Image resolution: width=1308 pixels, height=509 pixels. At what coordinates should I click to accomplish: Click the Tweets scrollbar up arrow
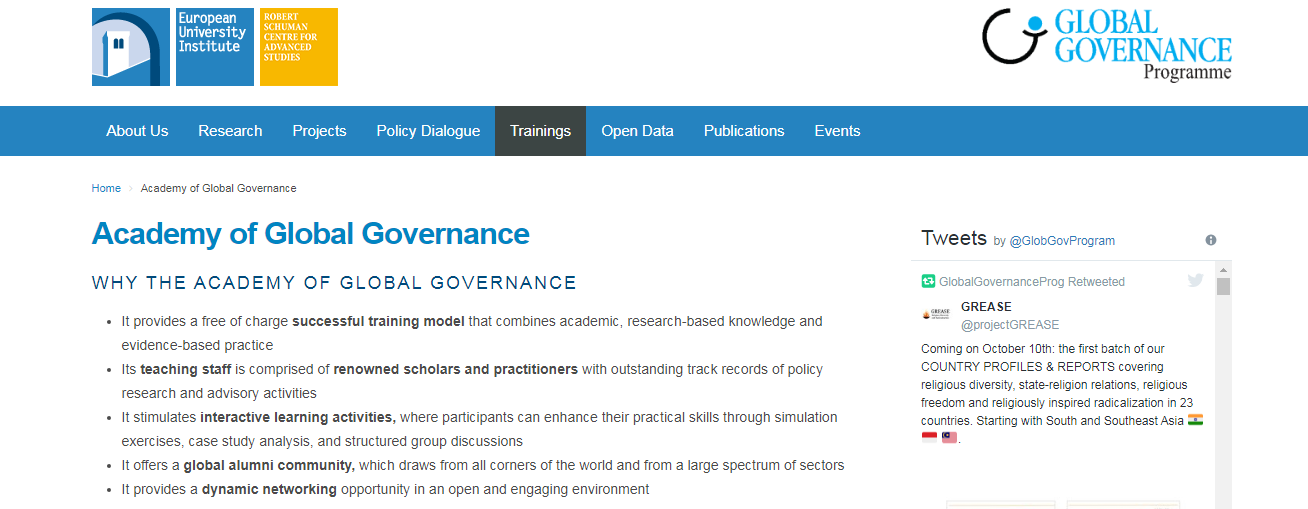(x=1223, y=269)
